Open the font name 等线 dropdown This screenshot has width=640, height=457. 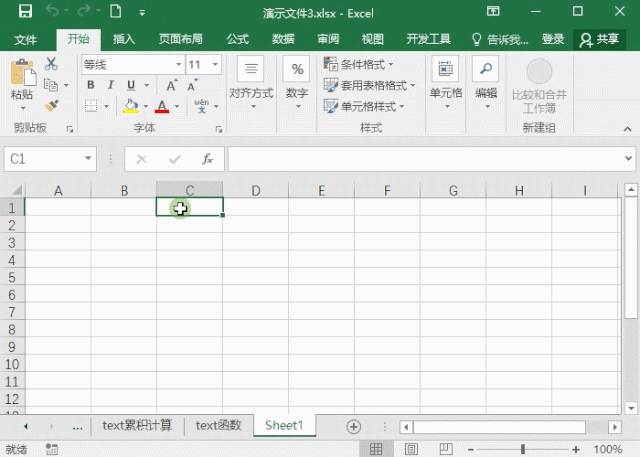178,64
